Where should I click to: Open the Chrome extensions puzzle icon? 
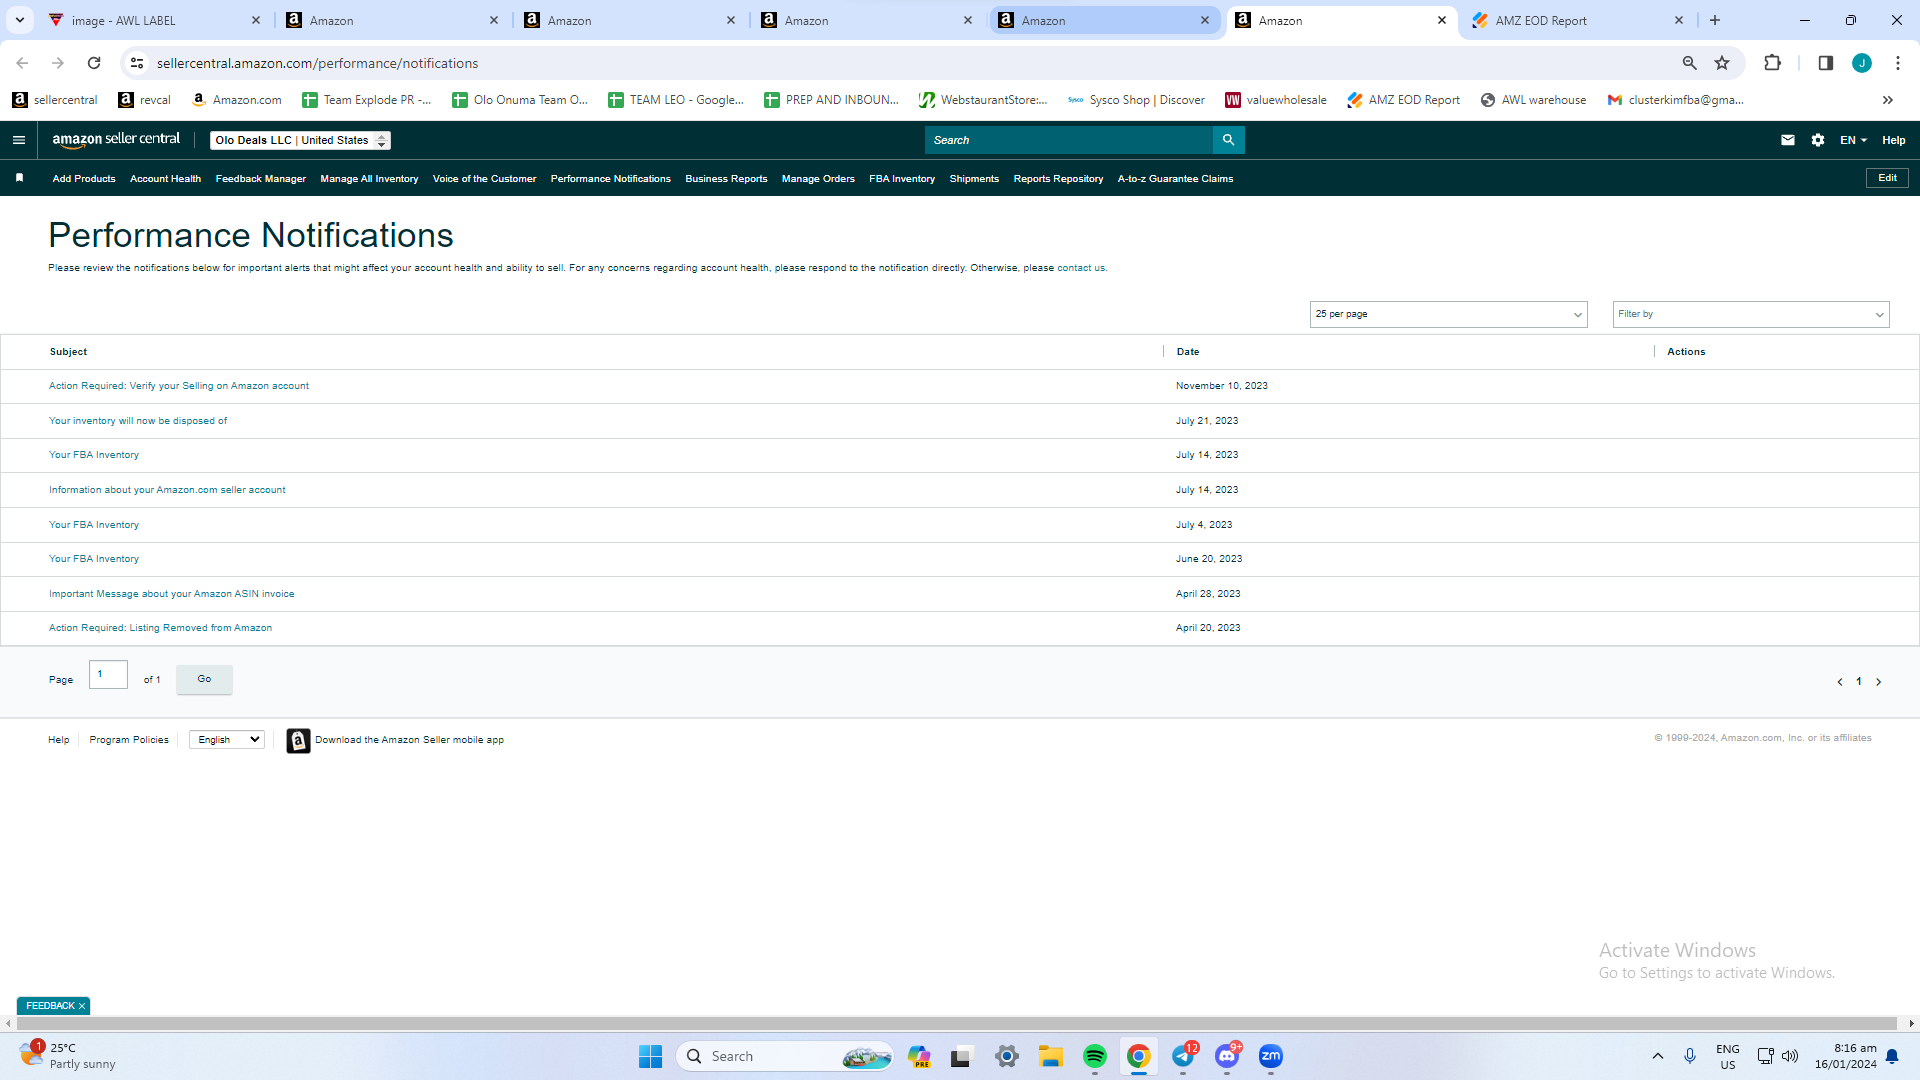point(1772,63)
